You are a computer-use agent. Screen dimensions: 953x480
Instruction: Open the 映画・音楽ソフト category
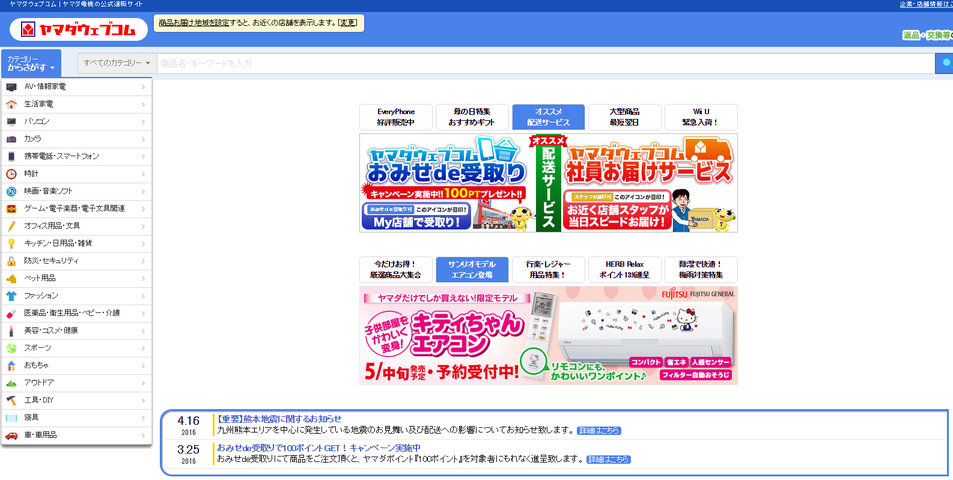pyautogui.click(x=77, y=191)
